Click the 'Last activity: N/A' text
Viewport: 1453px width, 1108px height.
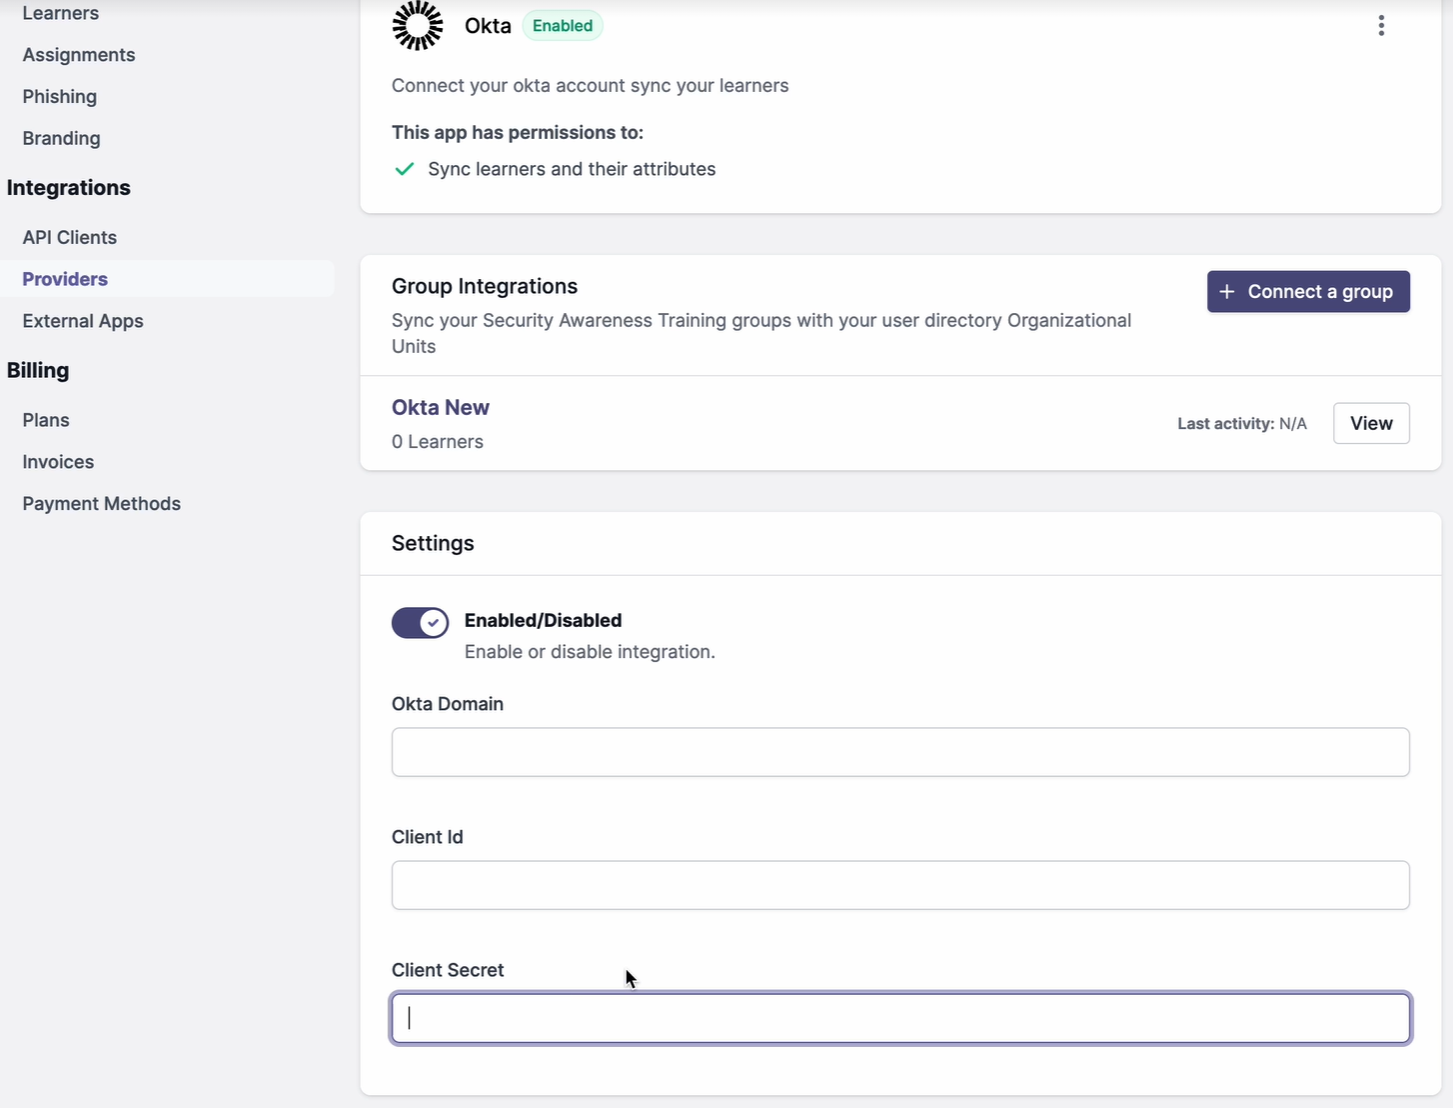(1242, 424)
